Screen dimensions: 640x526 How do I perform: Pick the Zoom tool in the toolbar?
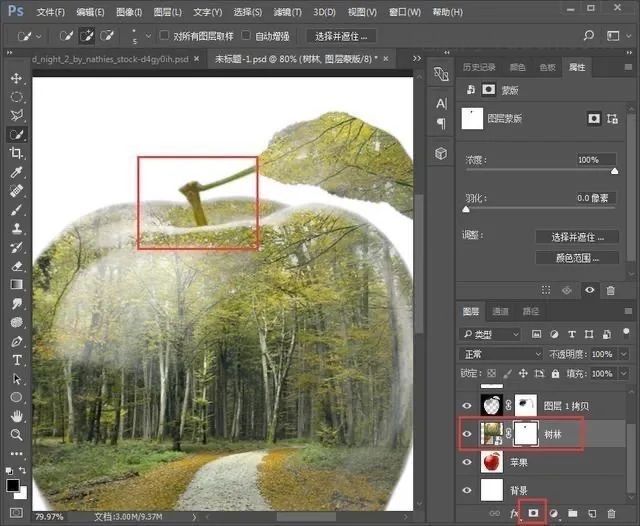tap(16, 435)
